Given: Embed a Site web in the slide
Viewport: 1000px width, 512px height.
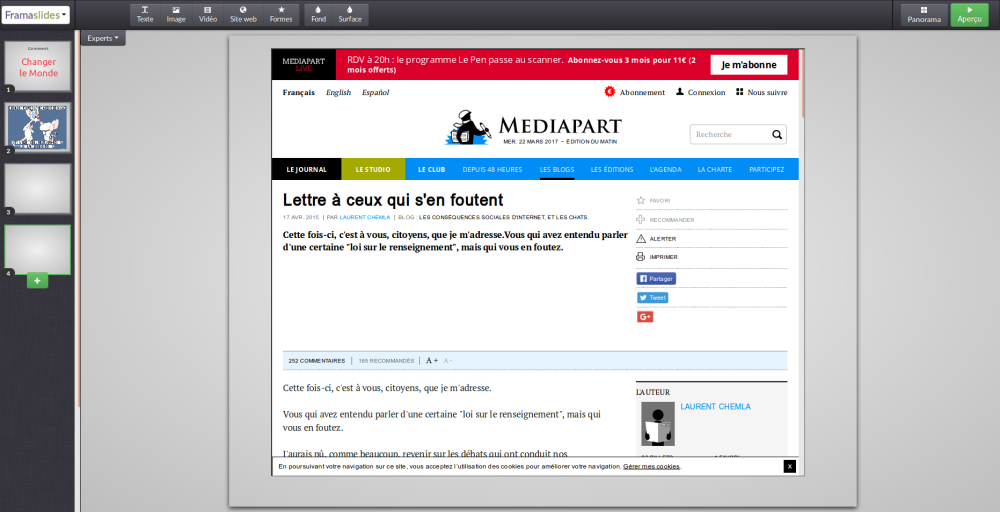Looking at the screenshot, I should click(x=243, y=15).
